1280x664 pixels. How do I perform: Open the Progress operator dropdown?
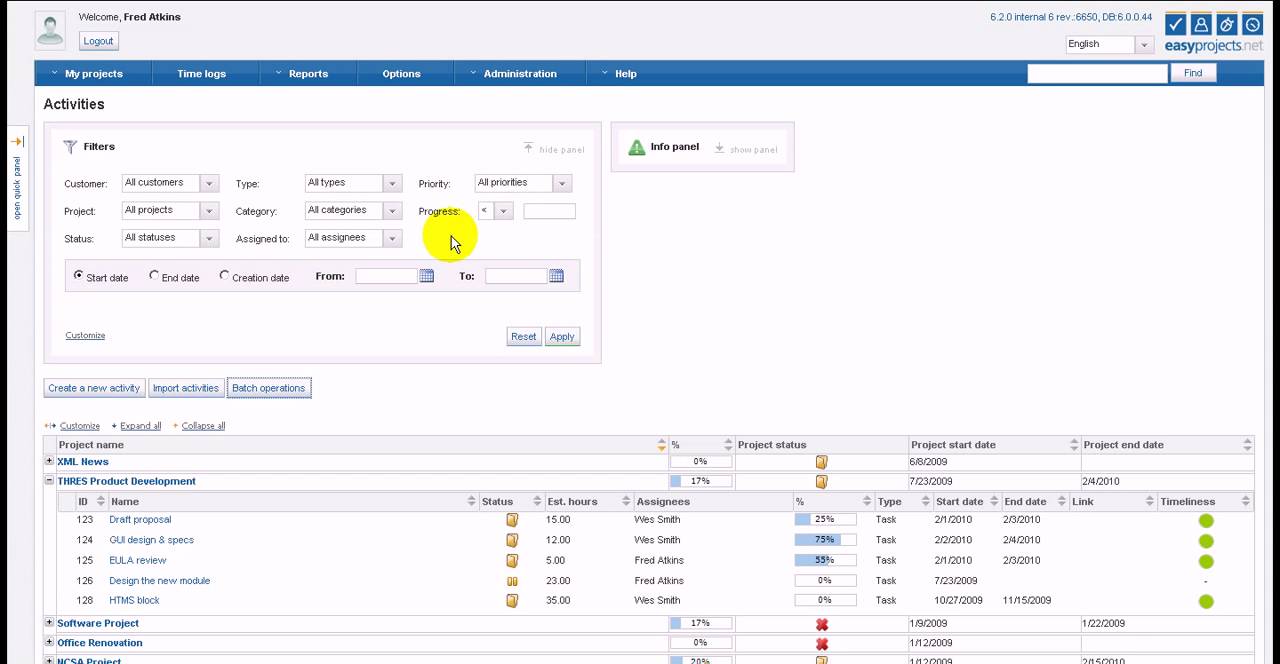[503, 211]
